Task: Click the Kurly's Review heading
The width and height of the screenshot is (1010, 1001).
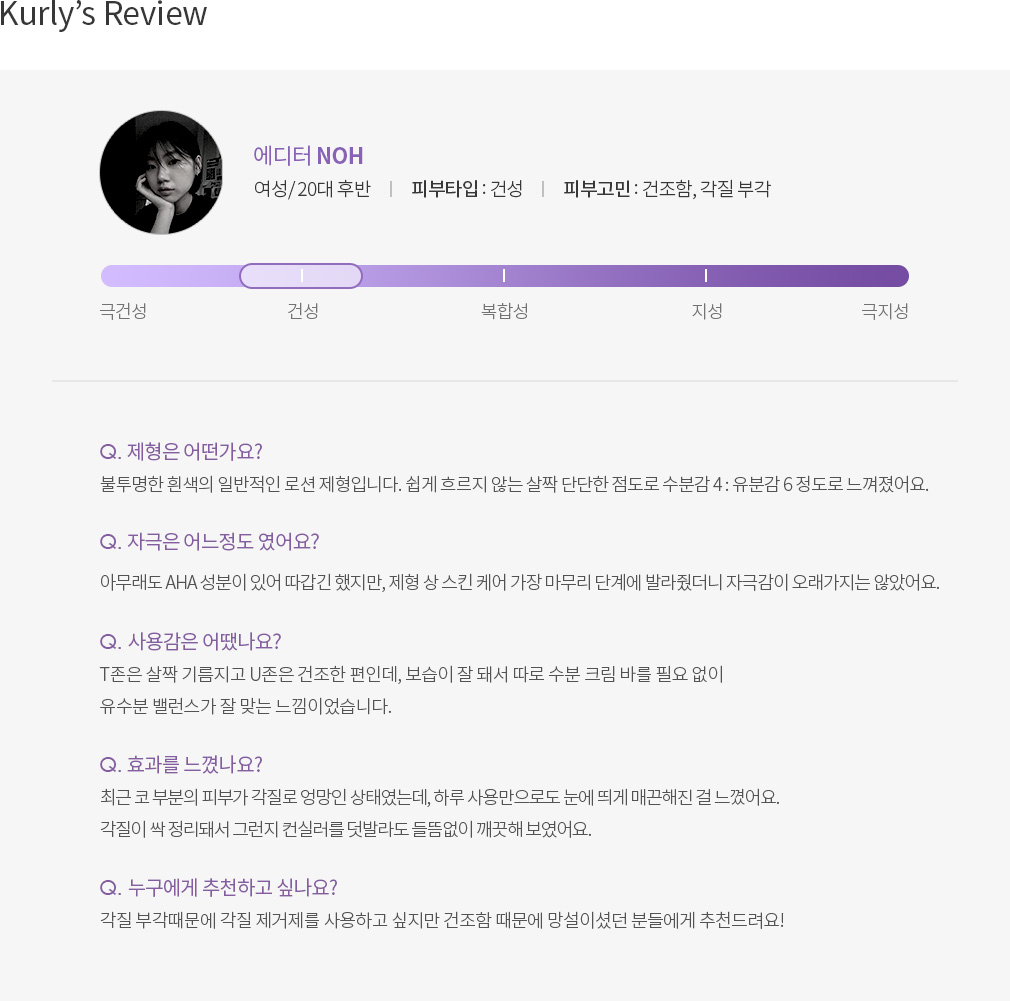Action: [x=103, y=14]
